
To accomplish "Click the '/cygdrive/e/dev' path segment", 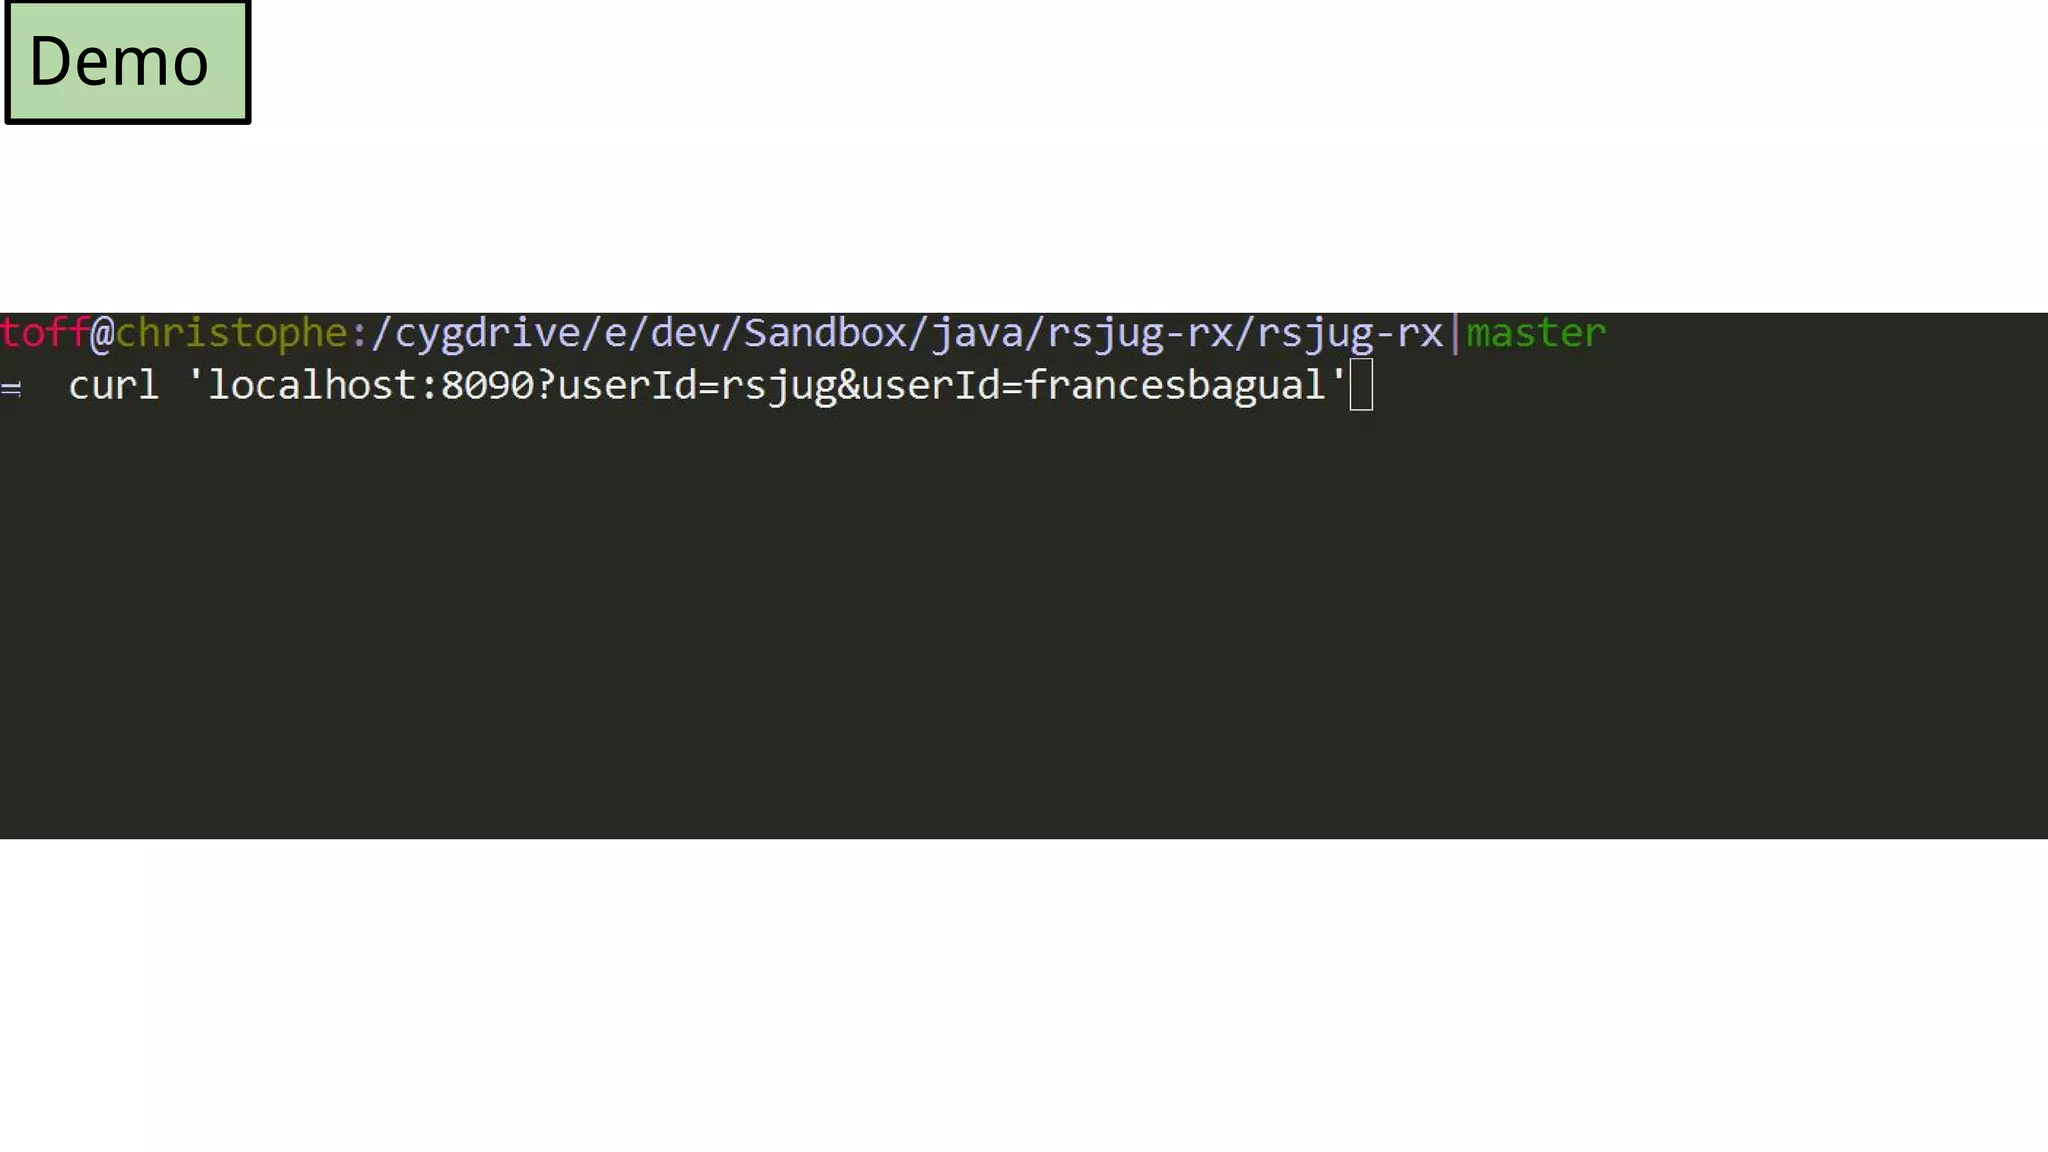I will [544, 333].
